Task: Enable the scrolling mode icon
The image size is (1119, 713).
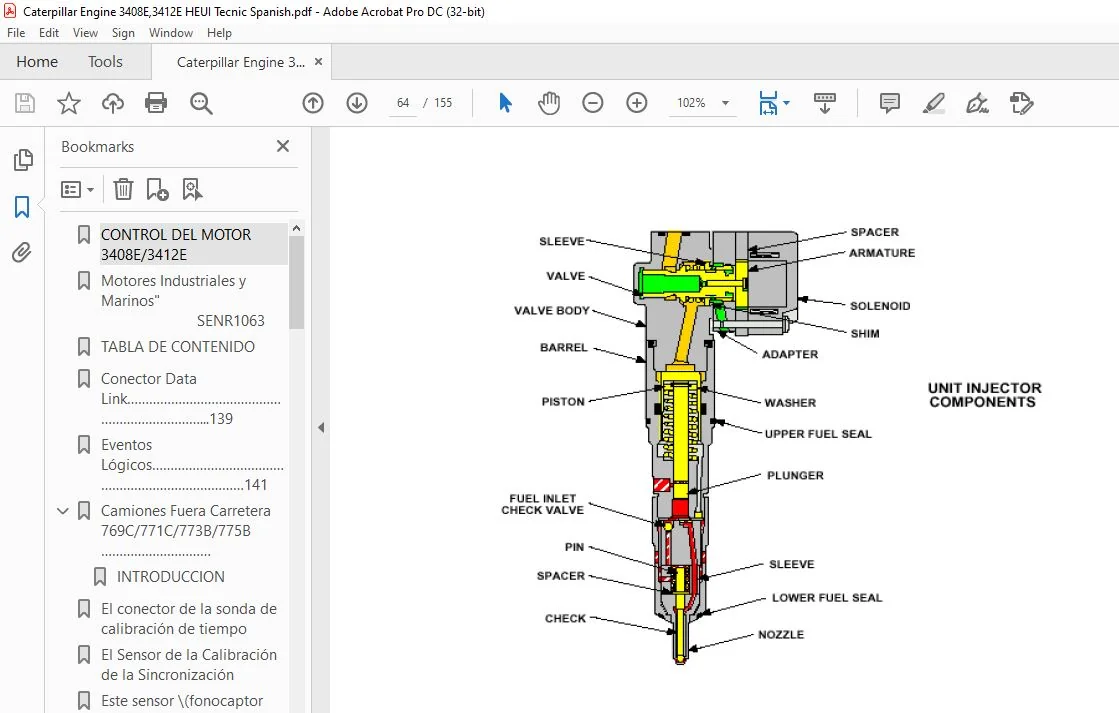Action: click(x=824, y=103)
